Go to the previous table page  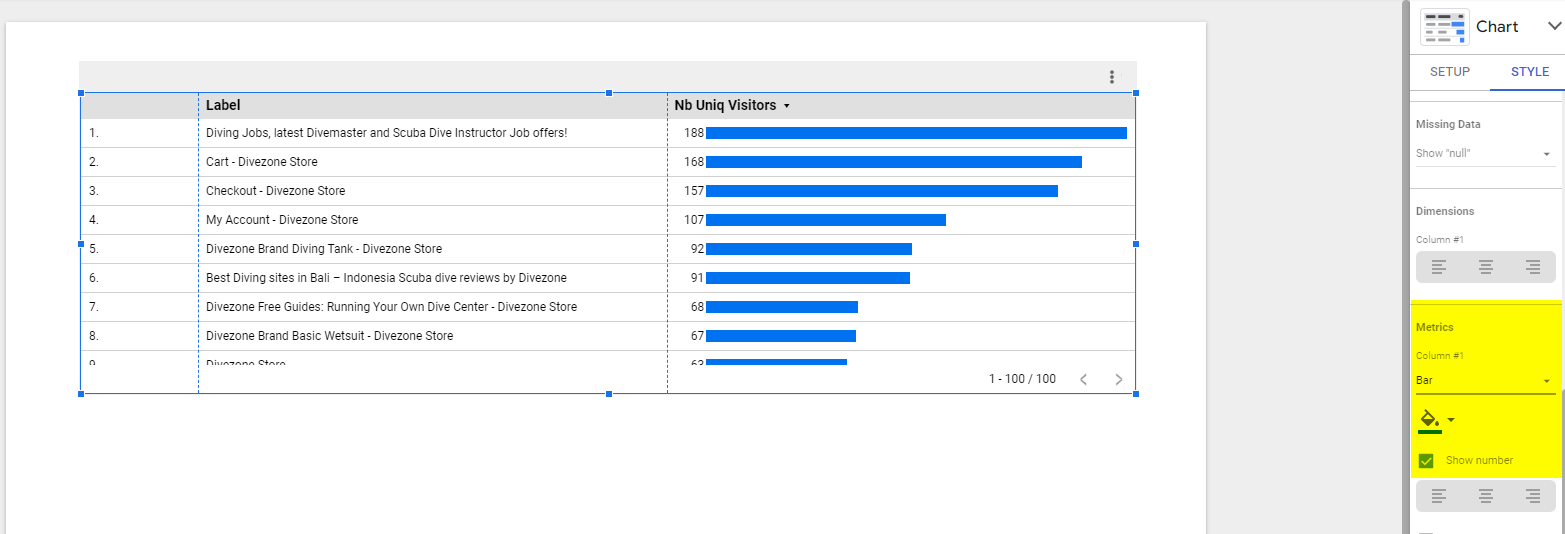[1083, 379]
